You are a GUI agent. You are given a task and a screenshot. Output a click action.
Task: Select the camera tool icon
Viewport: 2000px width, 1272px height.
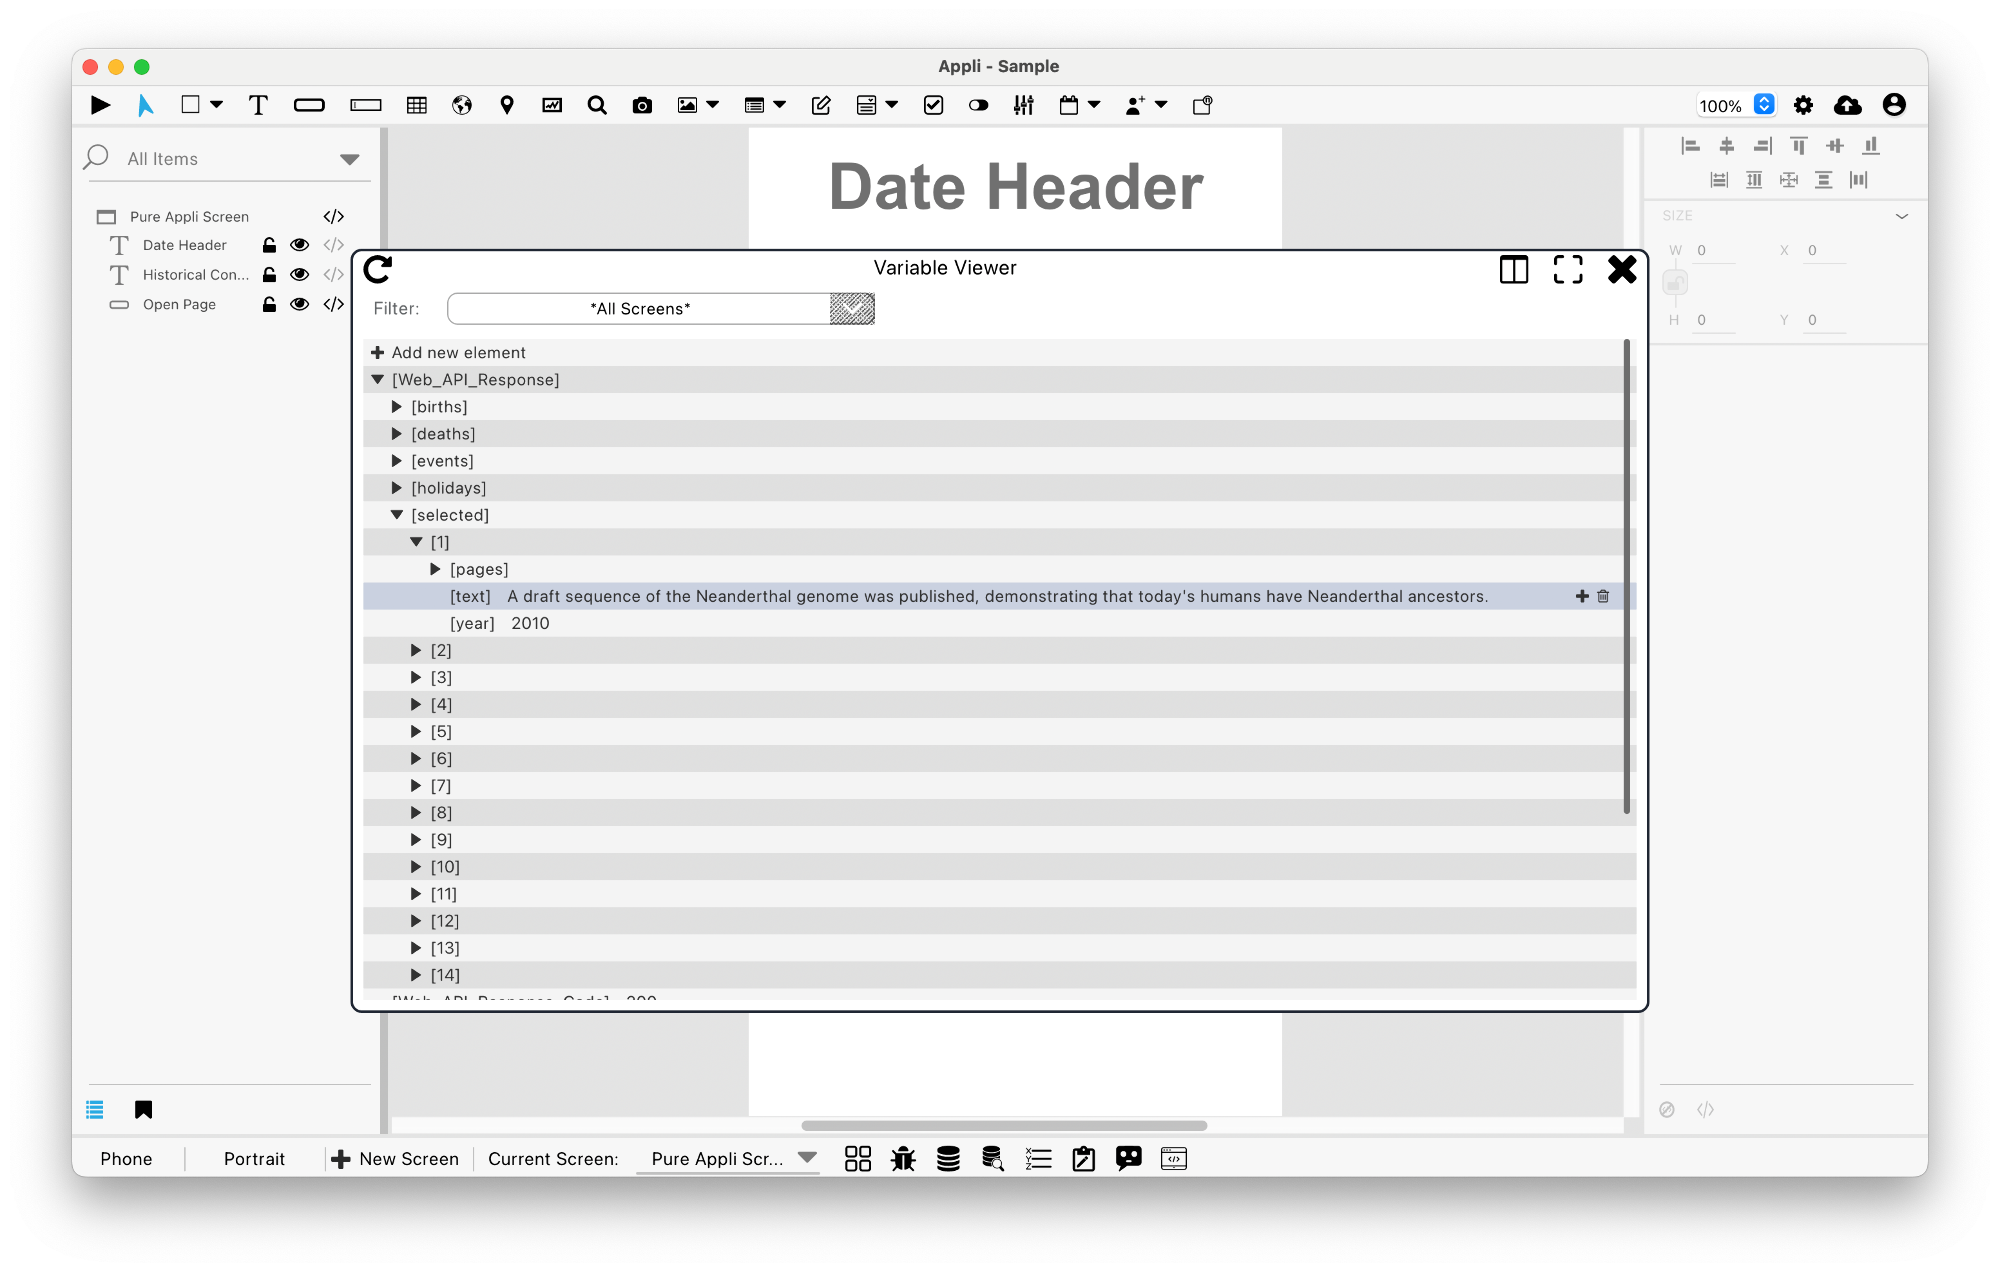[643, 105]
